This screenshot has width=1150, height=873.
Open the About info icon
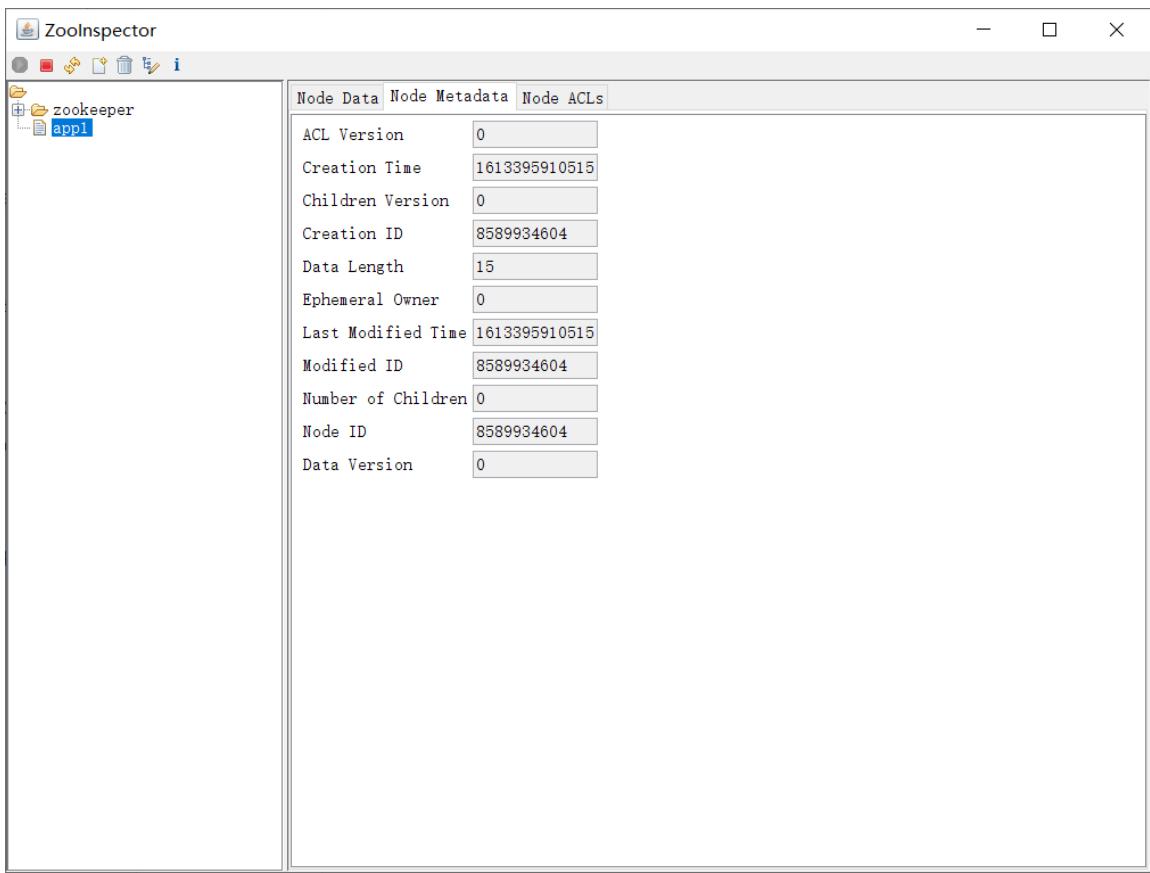pyautogui.click(x=177, y=65)
